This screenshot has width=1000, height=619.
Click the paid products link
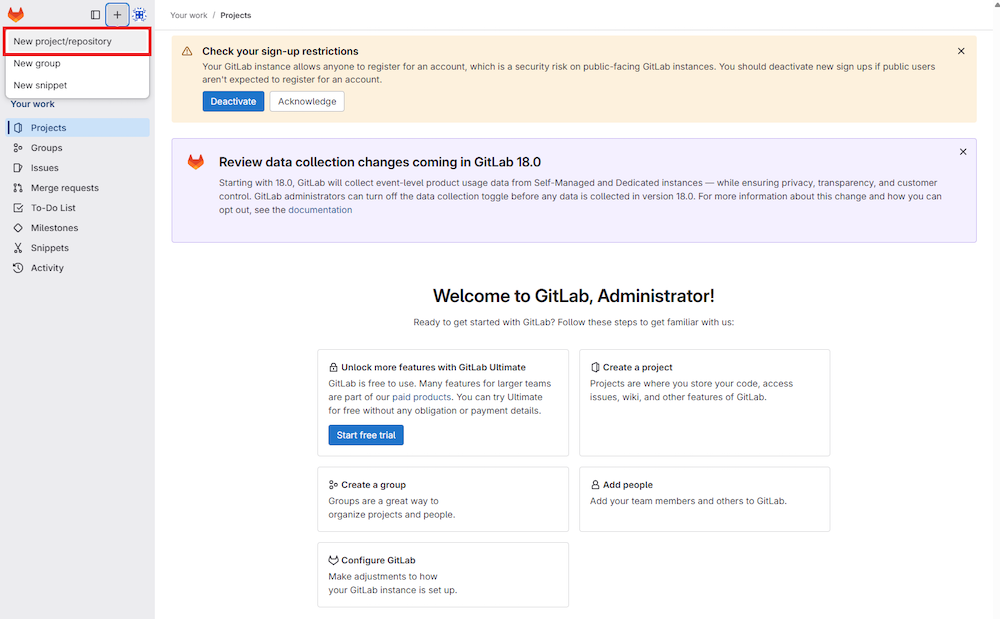(422, 396)
